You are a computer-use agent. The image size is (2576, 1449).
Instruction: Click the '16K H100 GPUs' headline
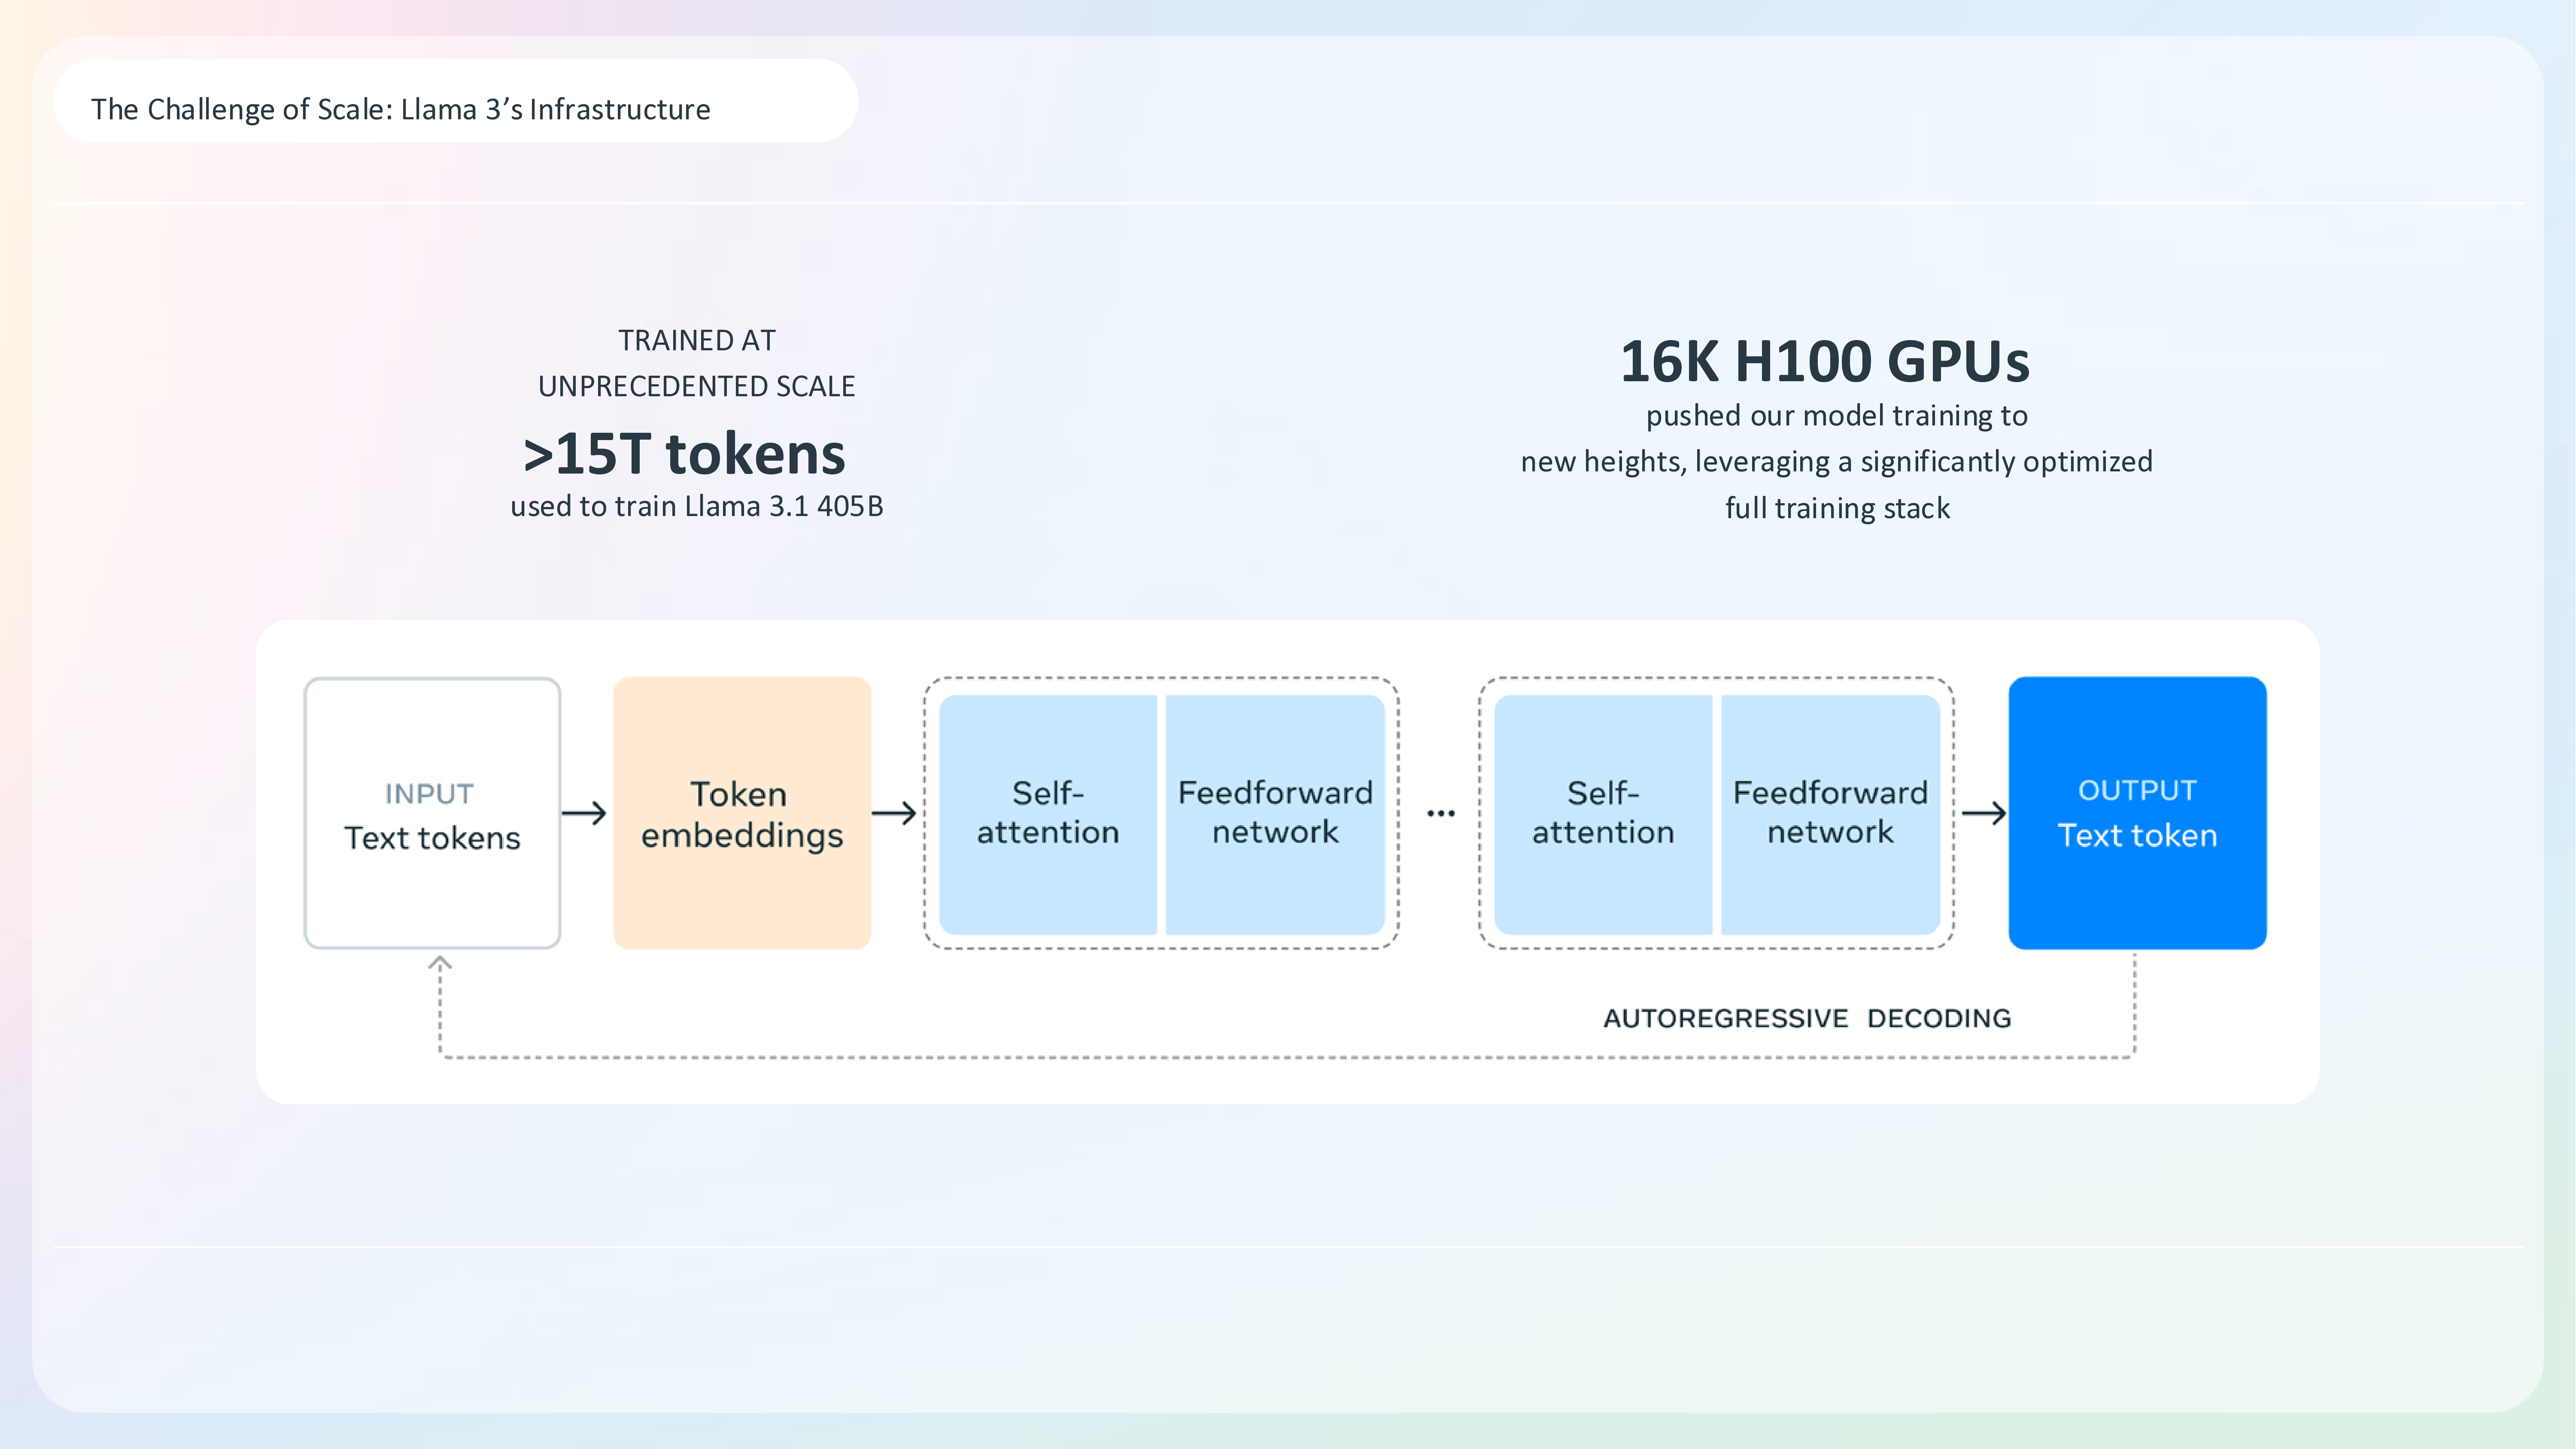tap(1825, 361)
